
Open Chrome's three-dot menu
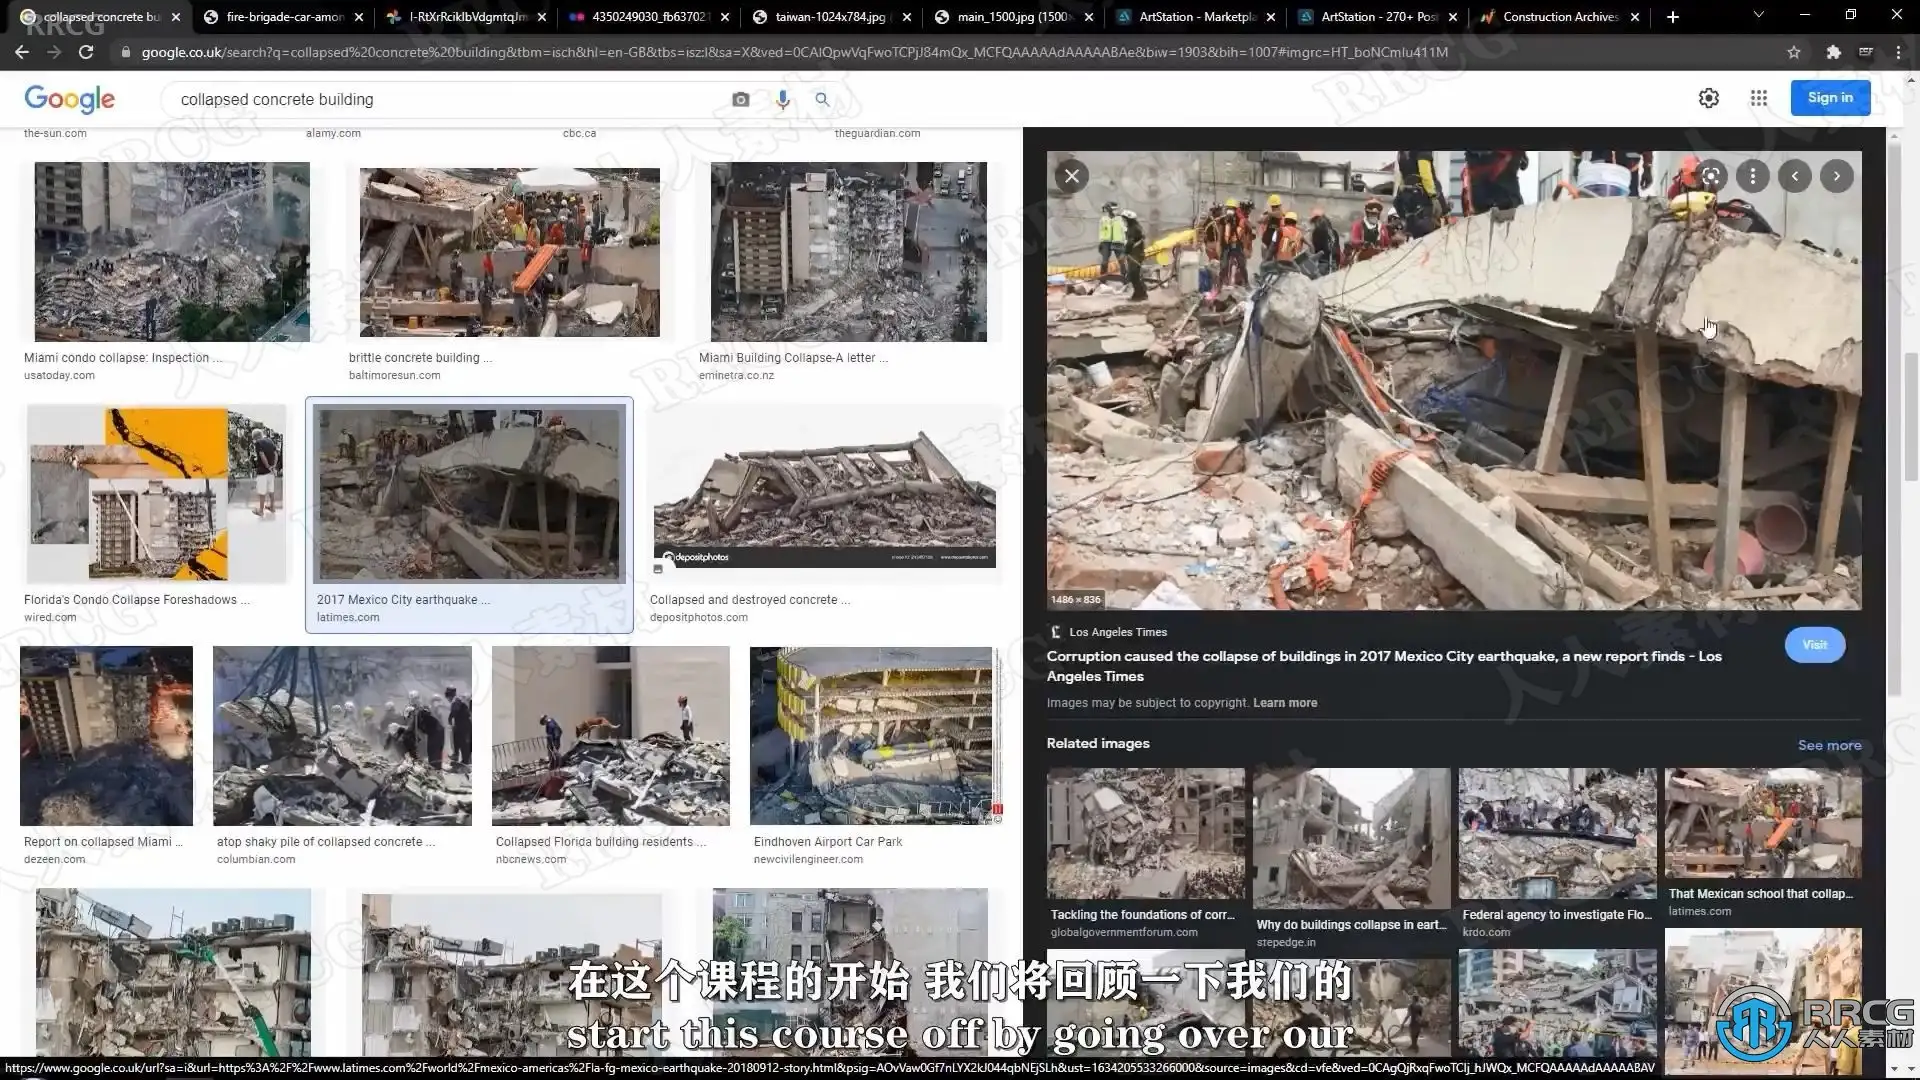1898,52
